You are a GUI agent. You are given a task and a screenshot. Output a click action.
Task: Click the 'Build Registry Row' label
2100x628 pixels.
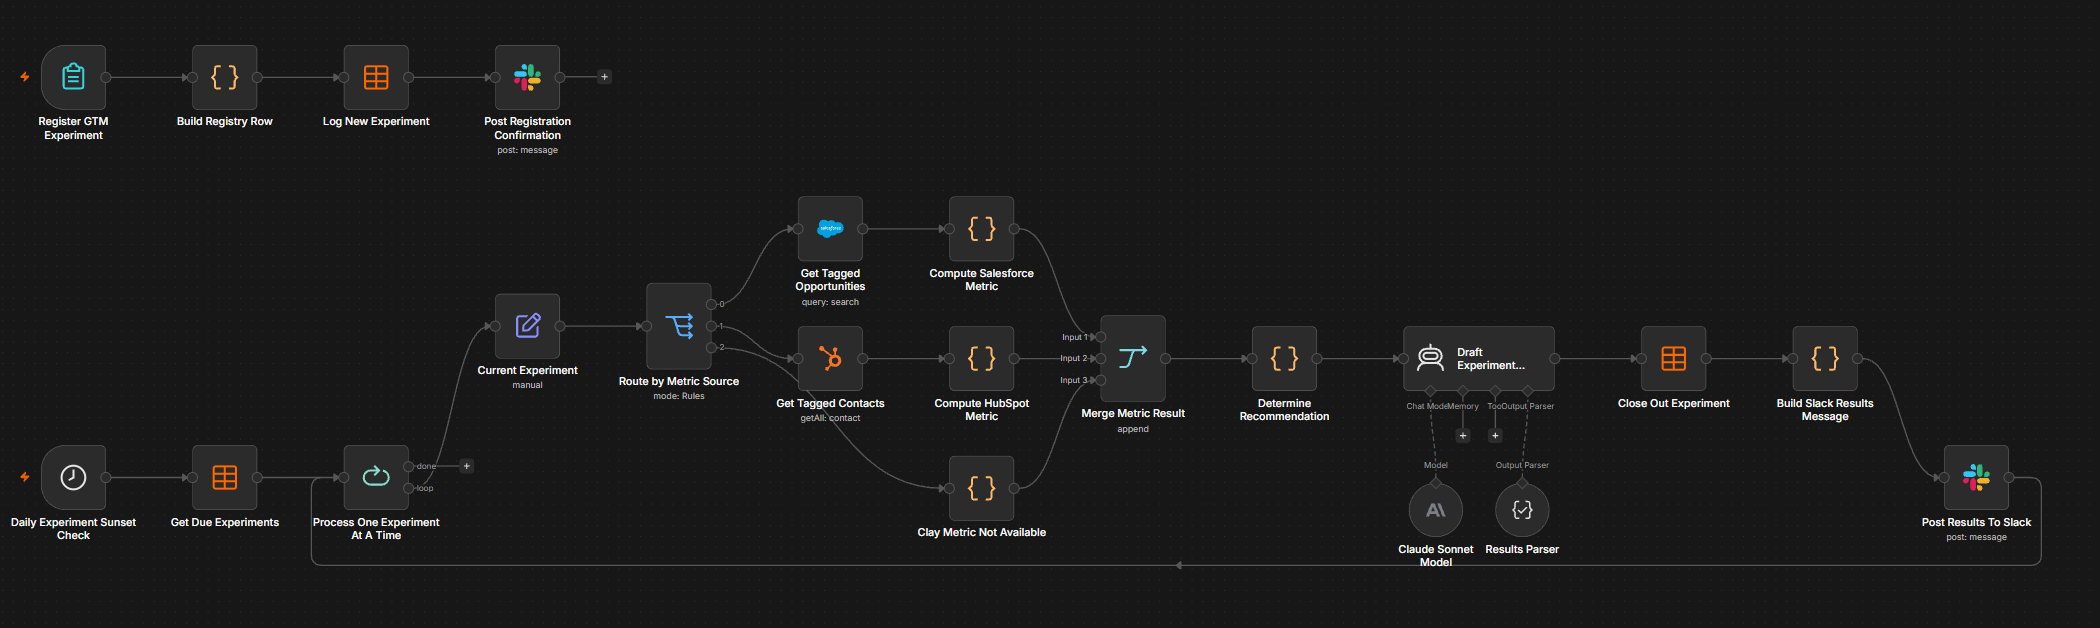coord(225,121)
